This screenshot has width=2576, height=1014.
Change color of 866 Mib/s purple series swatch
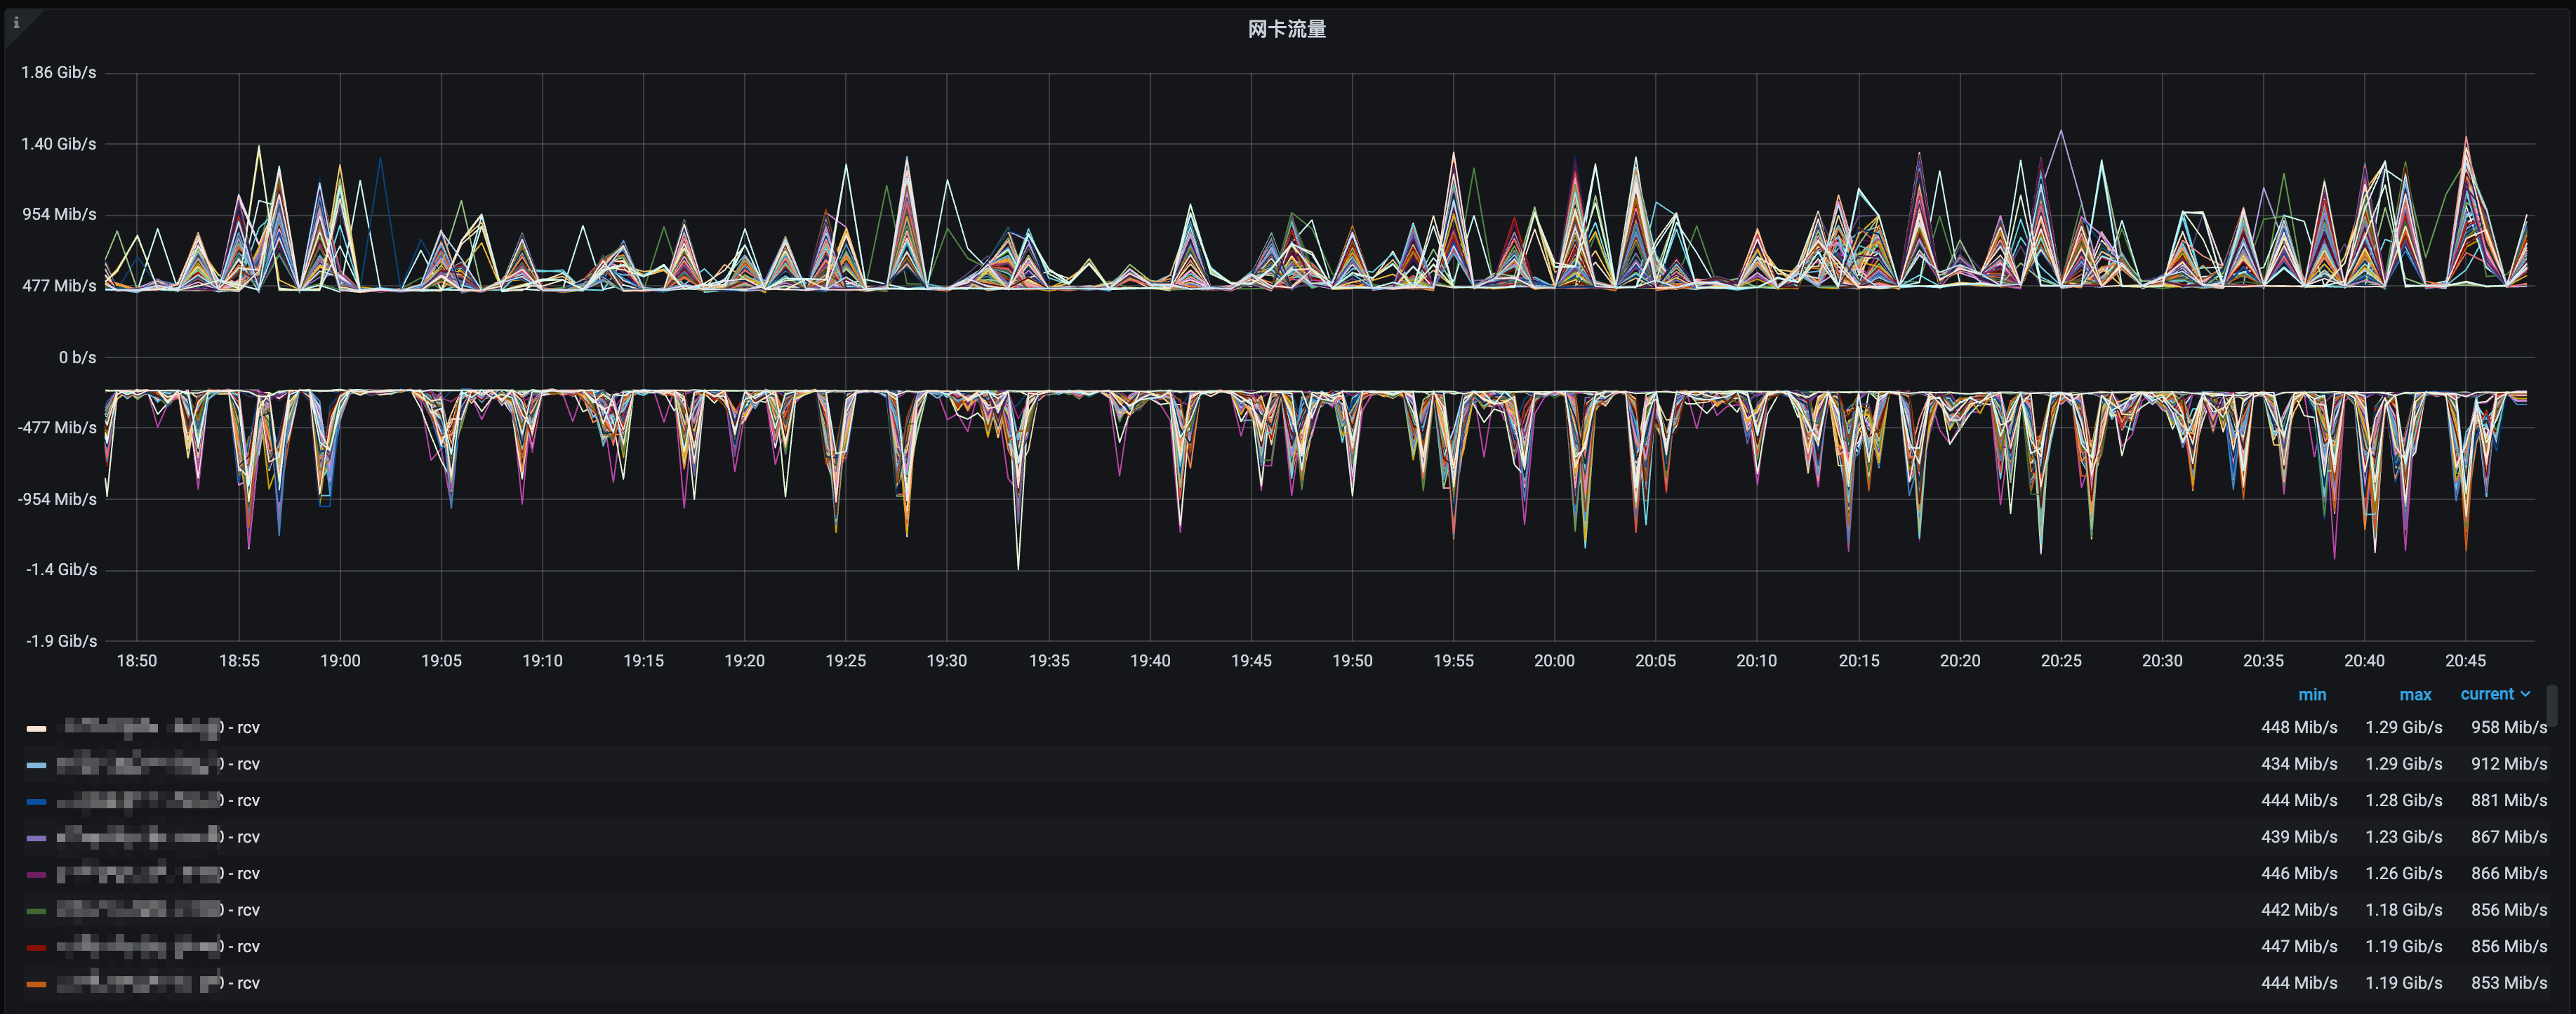click(36, 875)
